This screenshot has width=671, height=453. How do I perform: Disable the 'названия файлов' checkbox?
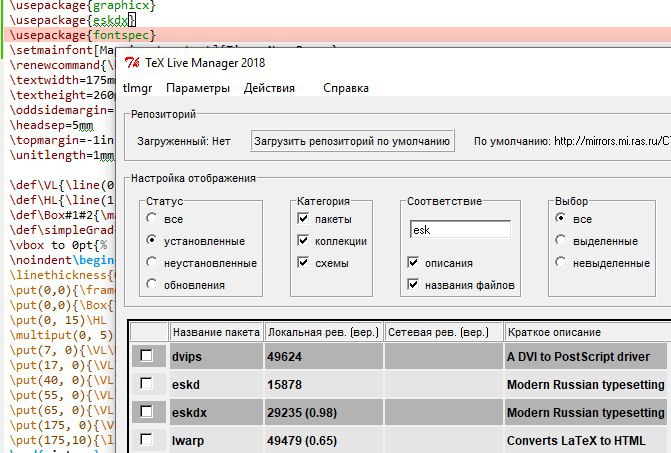coord(413,284)
